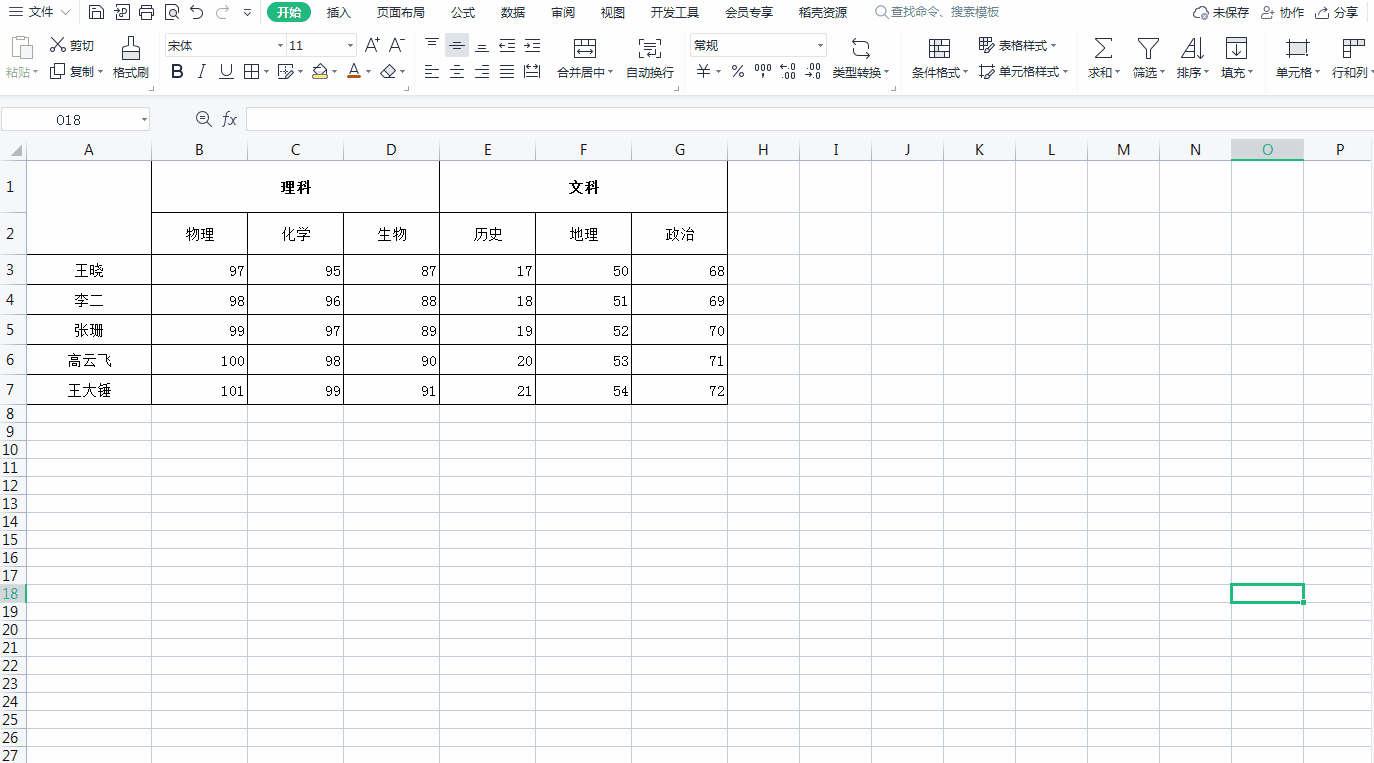Click the zoom magnifier beside formula bar
The height and width of the screenshot is (763, 1374).
(204, 119)
